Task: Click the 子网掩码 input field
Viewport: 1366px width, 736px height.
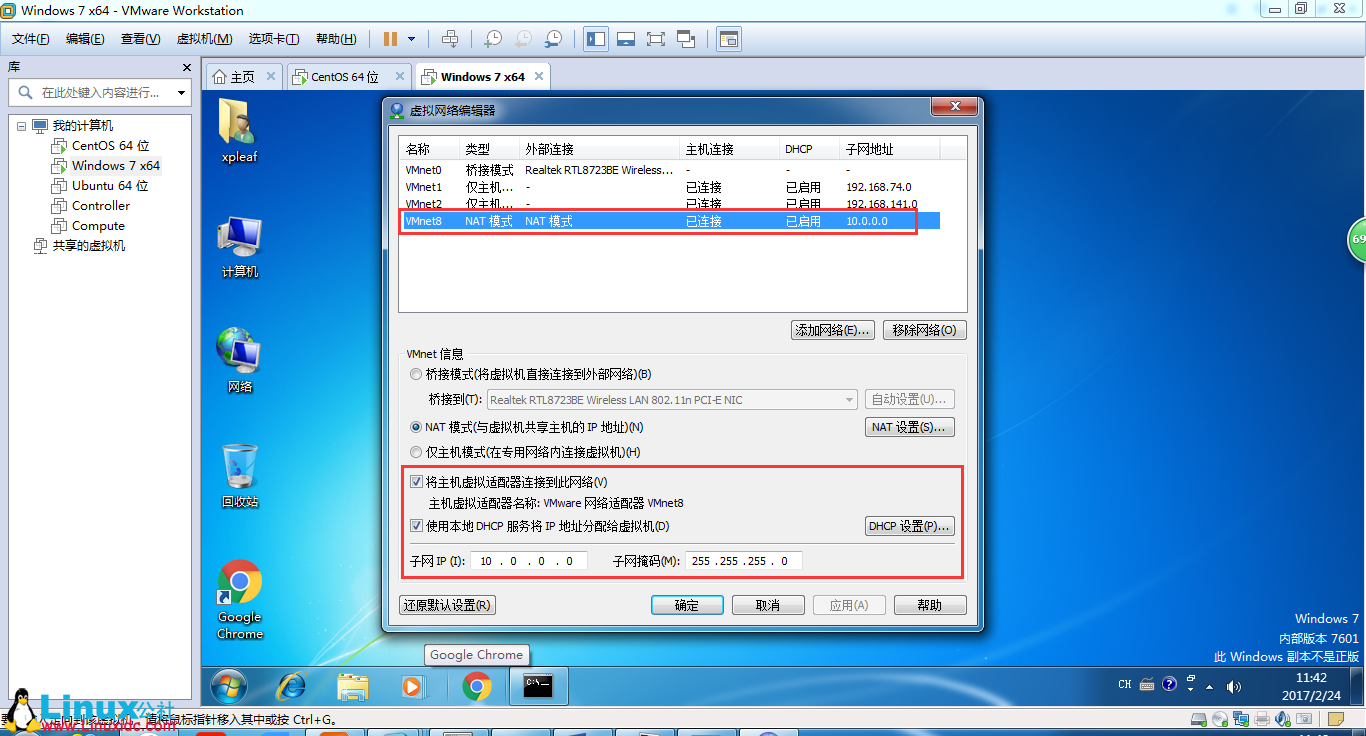Action: [743, 561]
